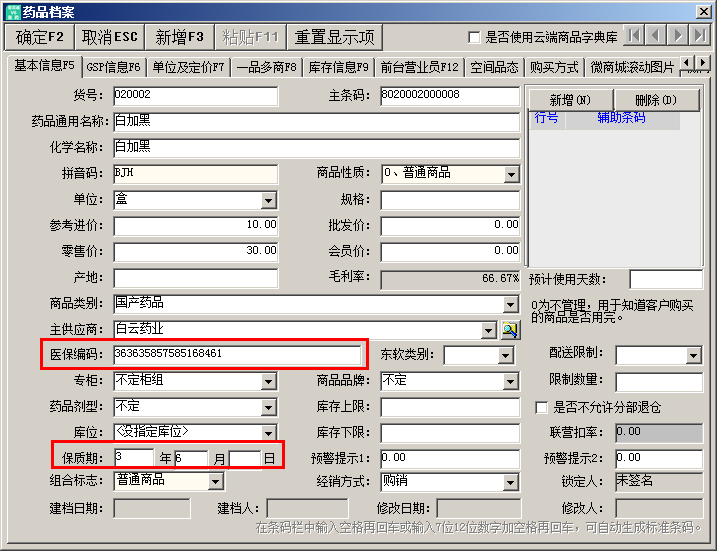Open the 库存信息F9 tab
Viewport: 717px width, 551px height.
338,68
